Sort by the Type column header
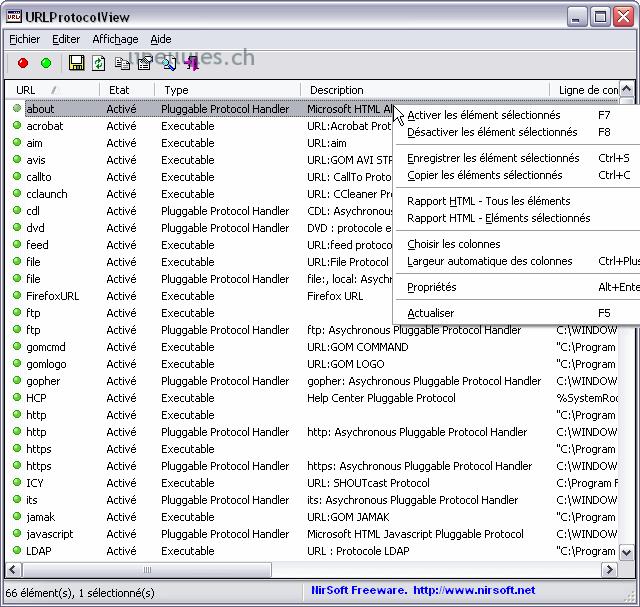This screenshot has width=640, height=607. pos(227,90)
